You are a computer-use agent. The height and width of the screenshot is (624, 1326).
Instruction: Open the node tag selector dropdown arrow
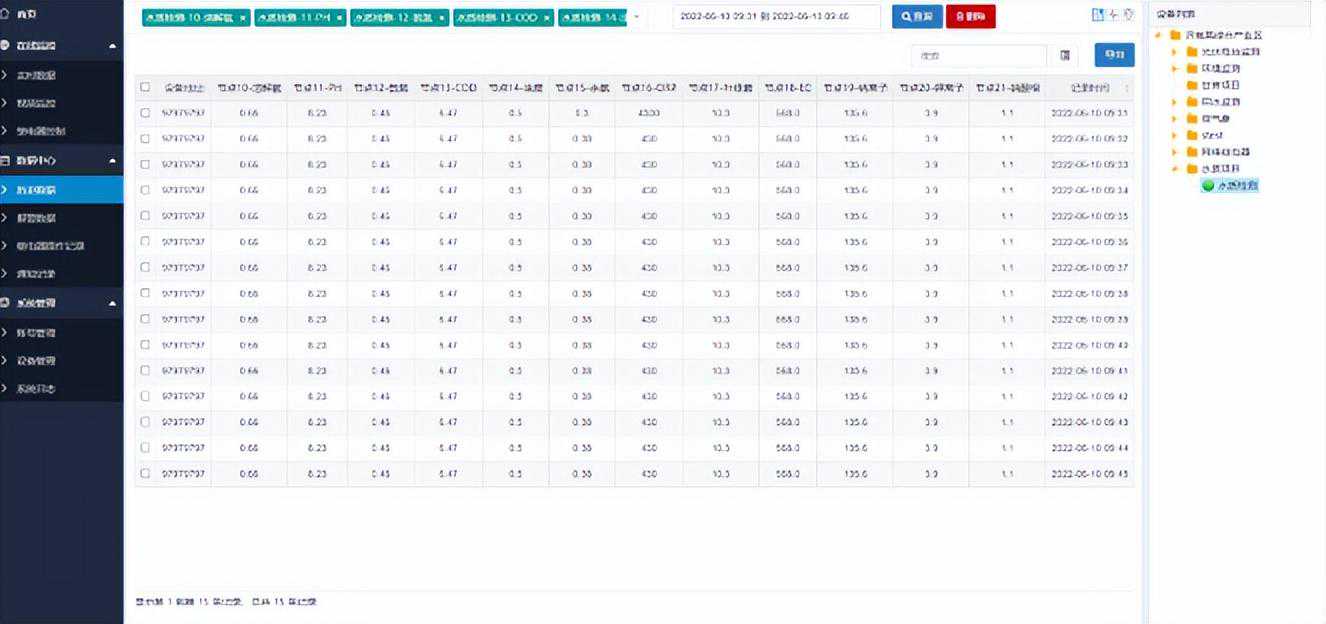pos(638,17)
